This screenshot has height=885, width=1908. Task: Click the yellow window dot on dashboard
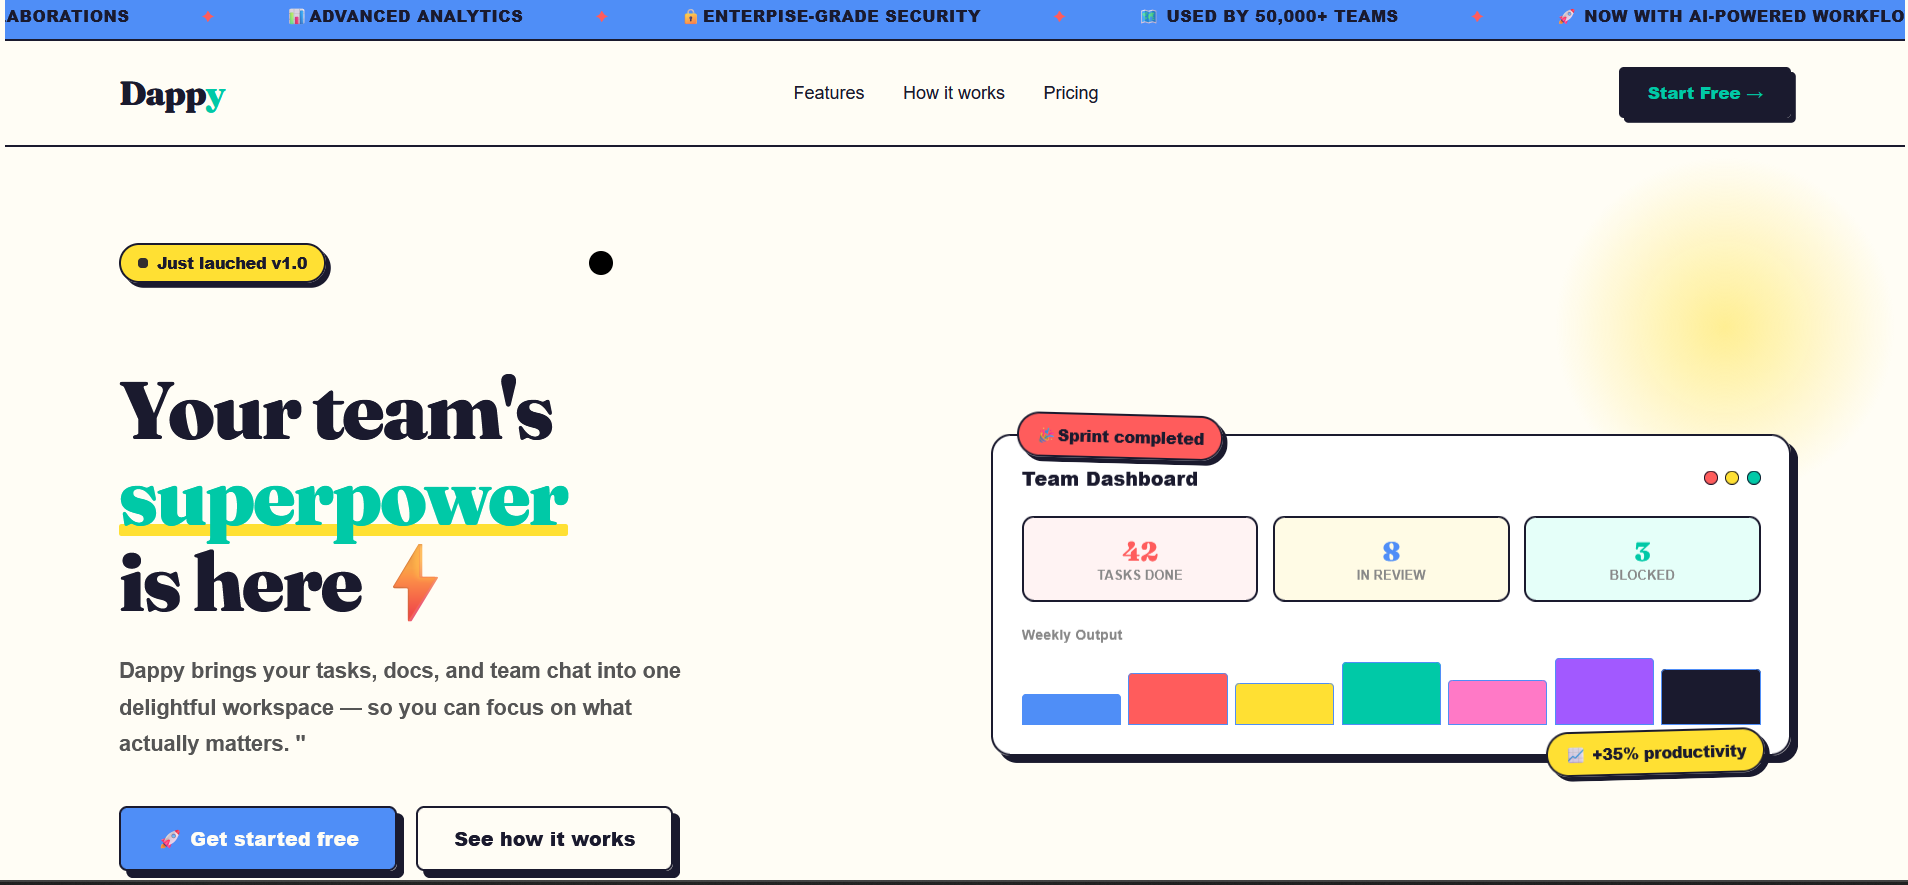pyautogui.click(x=1732, y=478)
